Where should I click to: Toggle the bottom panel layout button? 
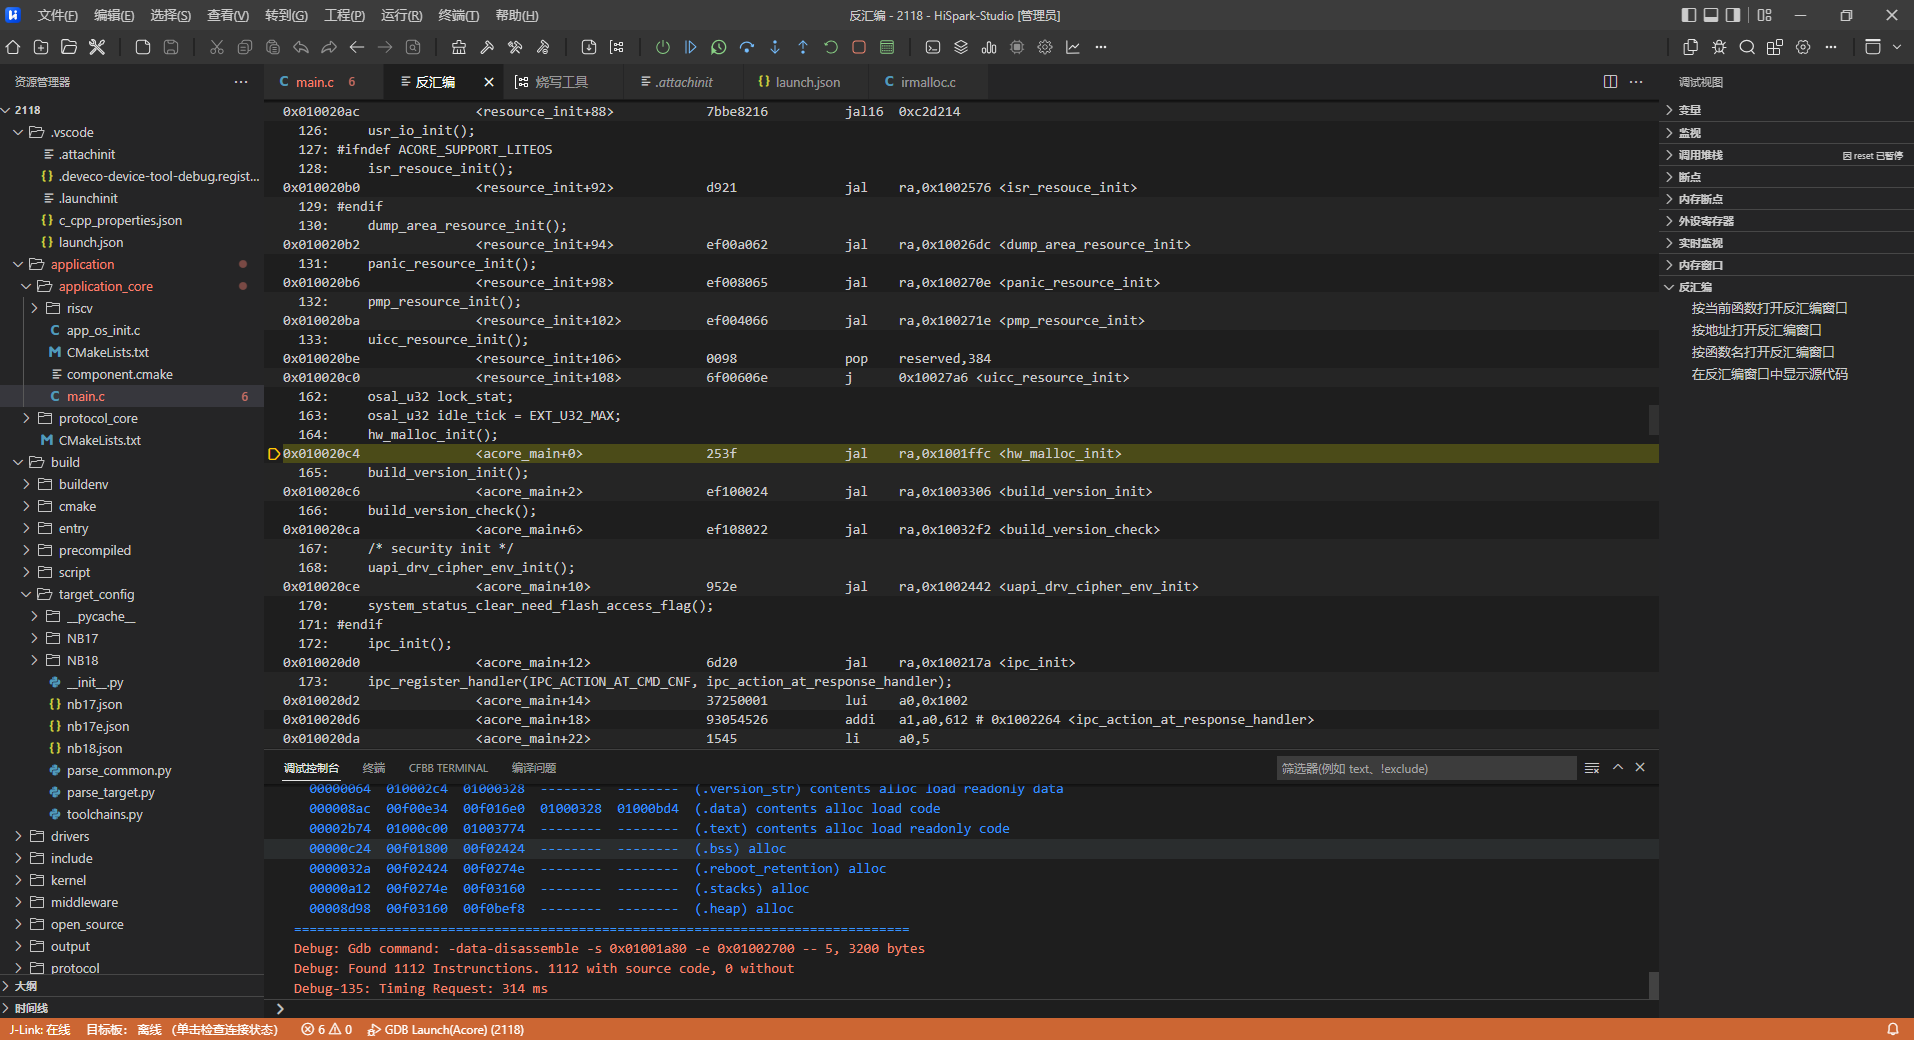pyautogui.click(x=1711, y=15)
